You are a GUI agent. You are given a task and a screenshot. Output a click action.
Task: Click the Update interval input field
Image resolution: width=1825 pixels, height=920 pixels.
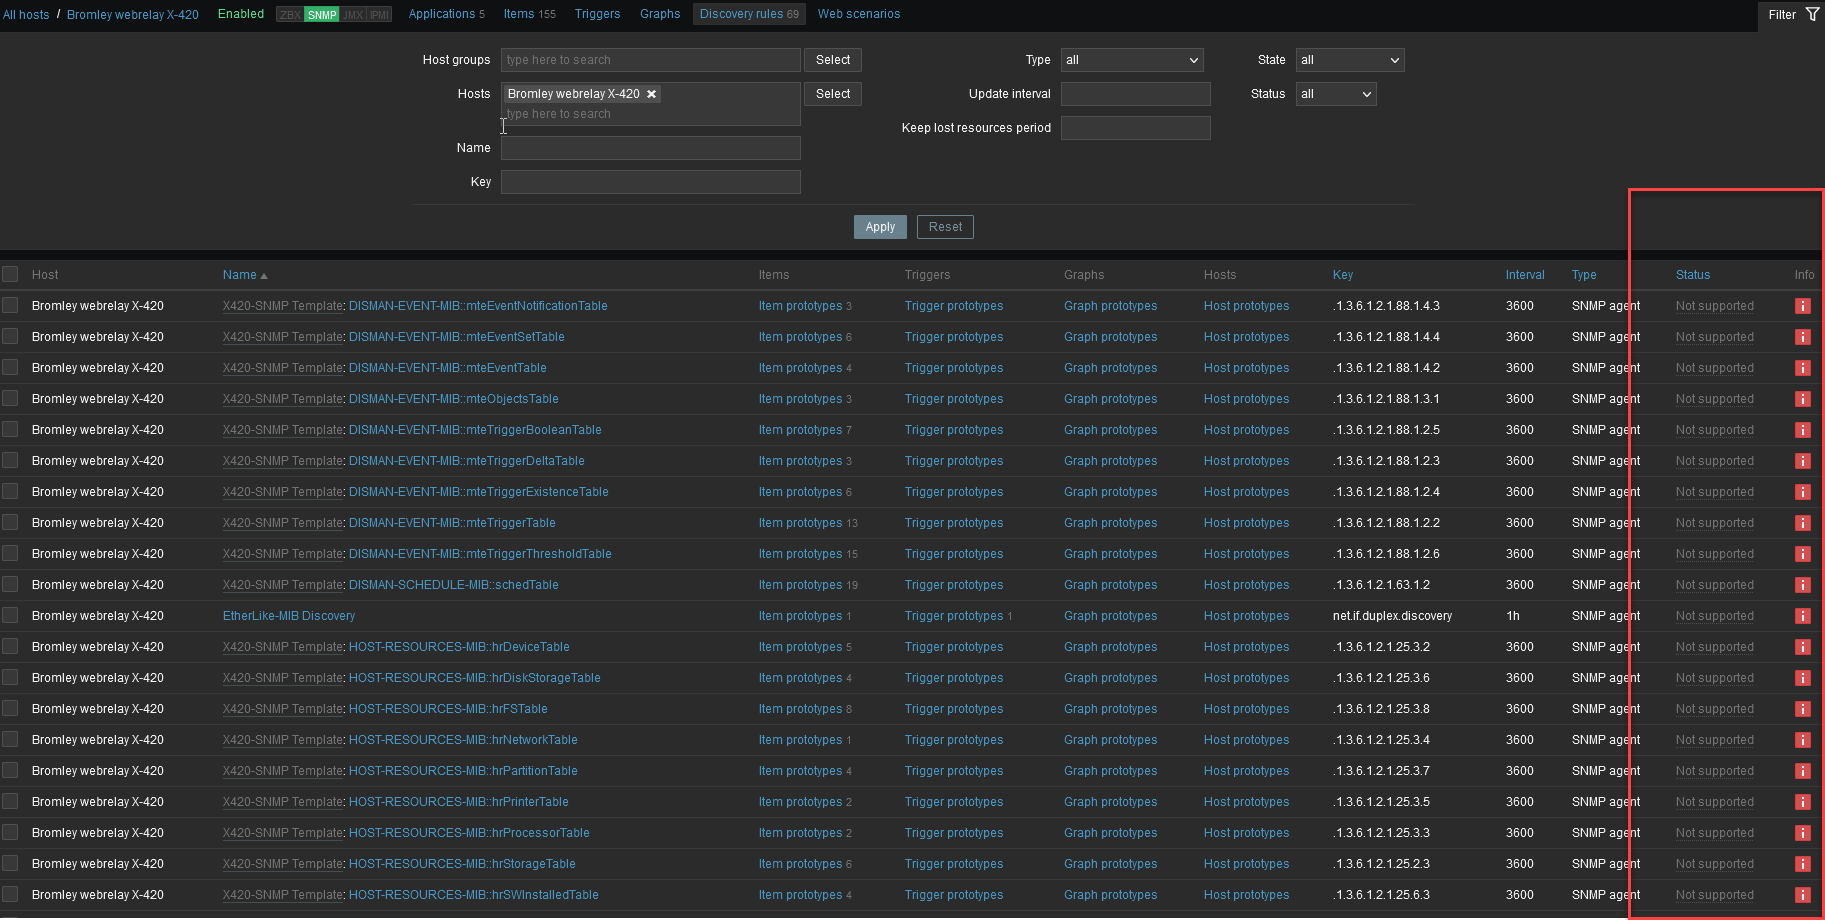click(x=1136, y=94)
